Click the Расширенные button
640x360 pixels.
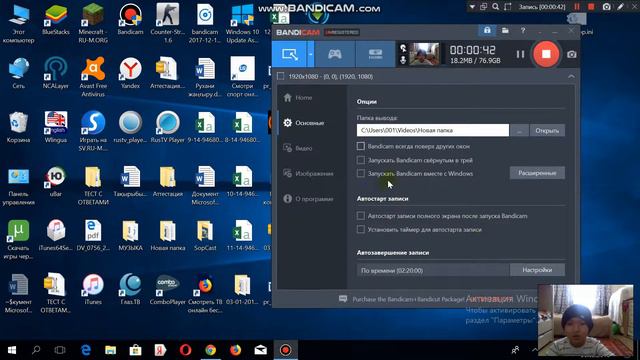537,173
